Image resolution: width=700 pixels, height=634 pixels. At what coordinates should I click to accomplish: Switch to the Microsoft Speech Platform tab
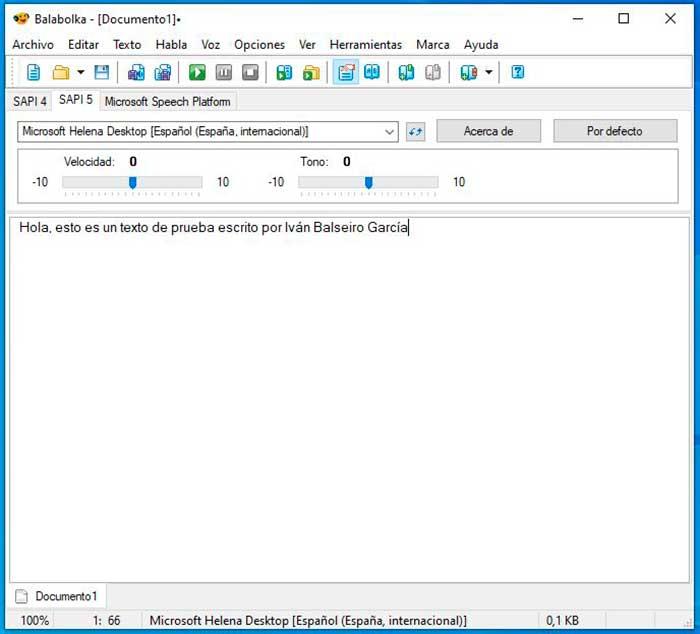click(x=167, y=101)
